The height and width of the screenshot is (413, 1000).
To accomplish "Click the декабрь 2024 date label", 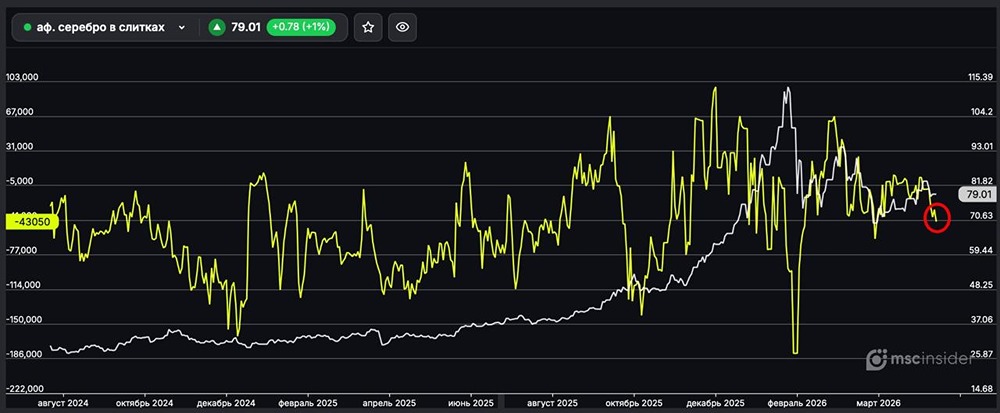I will pyautogui.click(x=227, y=403).
